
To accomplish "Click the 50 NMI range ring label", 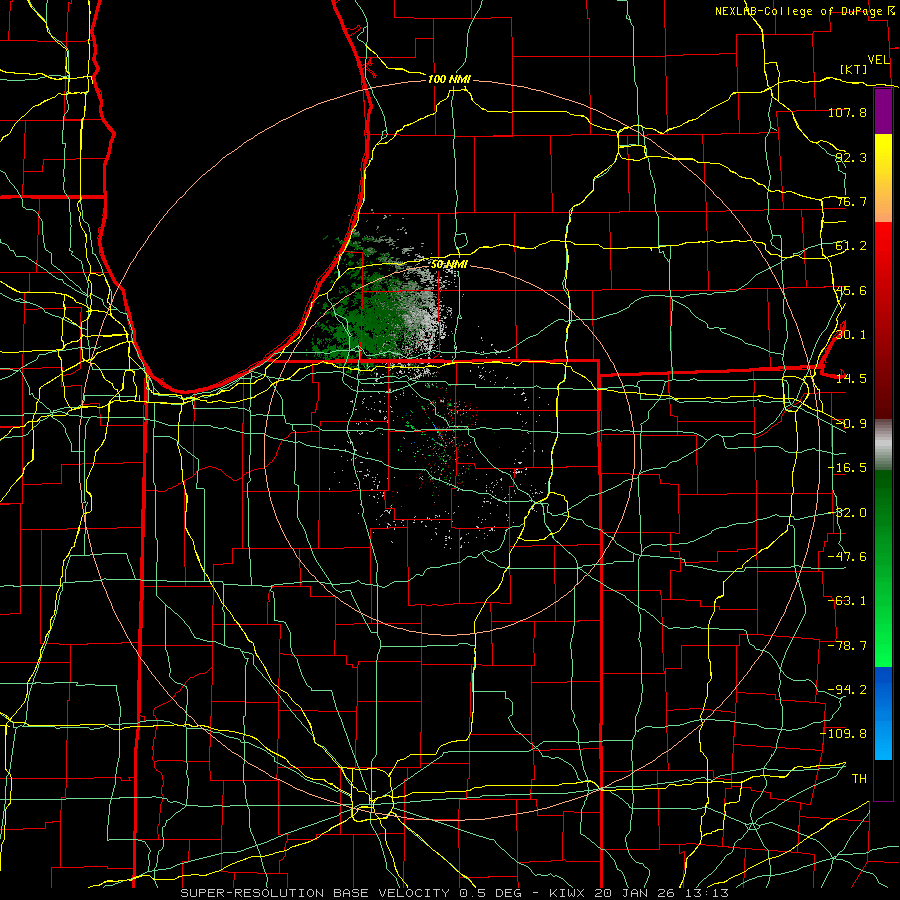I will [449, 265].
